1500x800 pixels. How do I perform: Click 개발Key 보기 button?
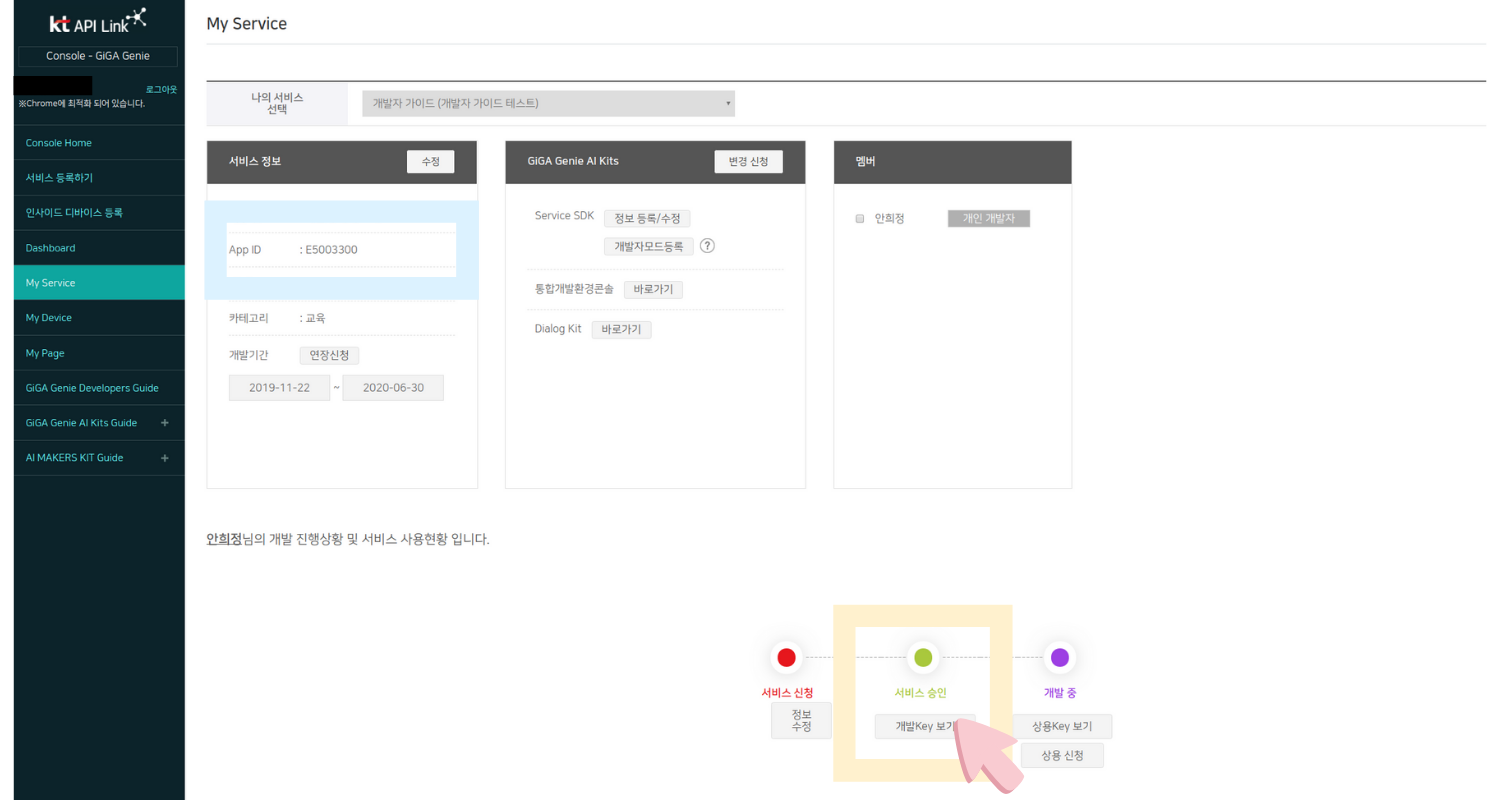tap(925, 727)
